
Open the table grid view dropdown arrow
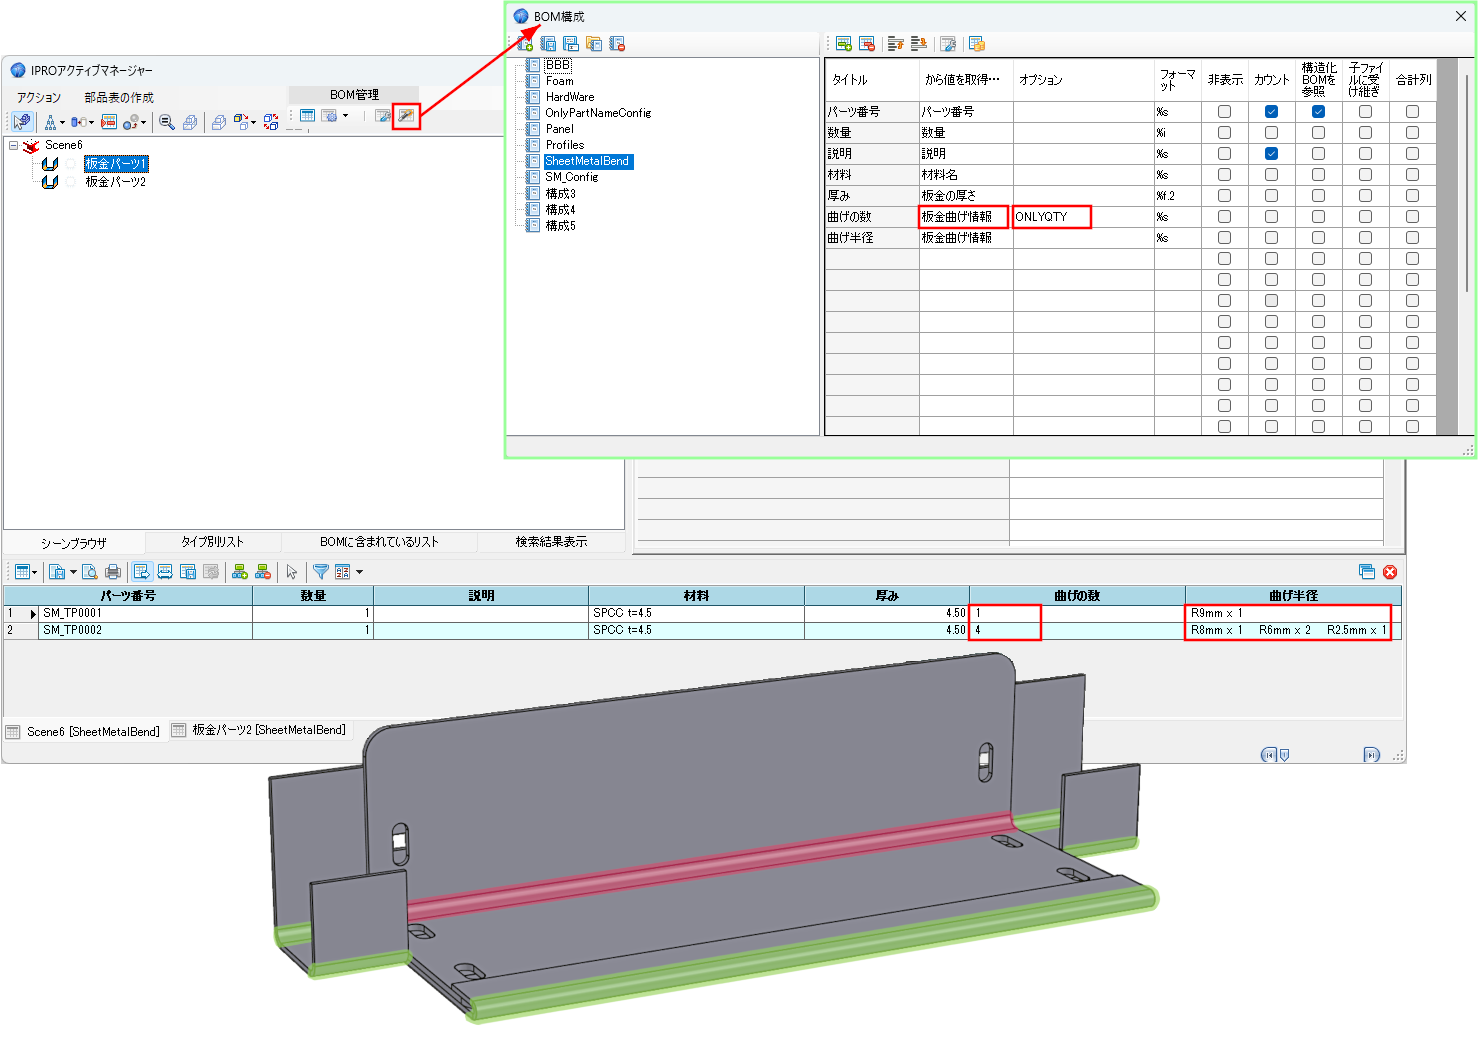(34, 572)
